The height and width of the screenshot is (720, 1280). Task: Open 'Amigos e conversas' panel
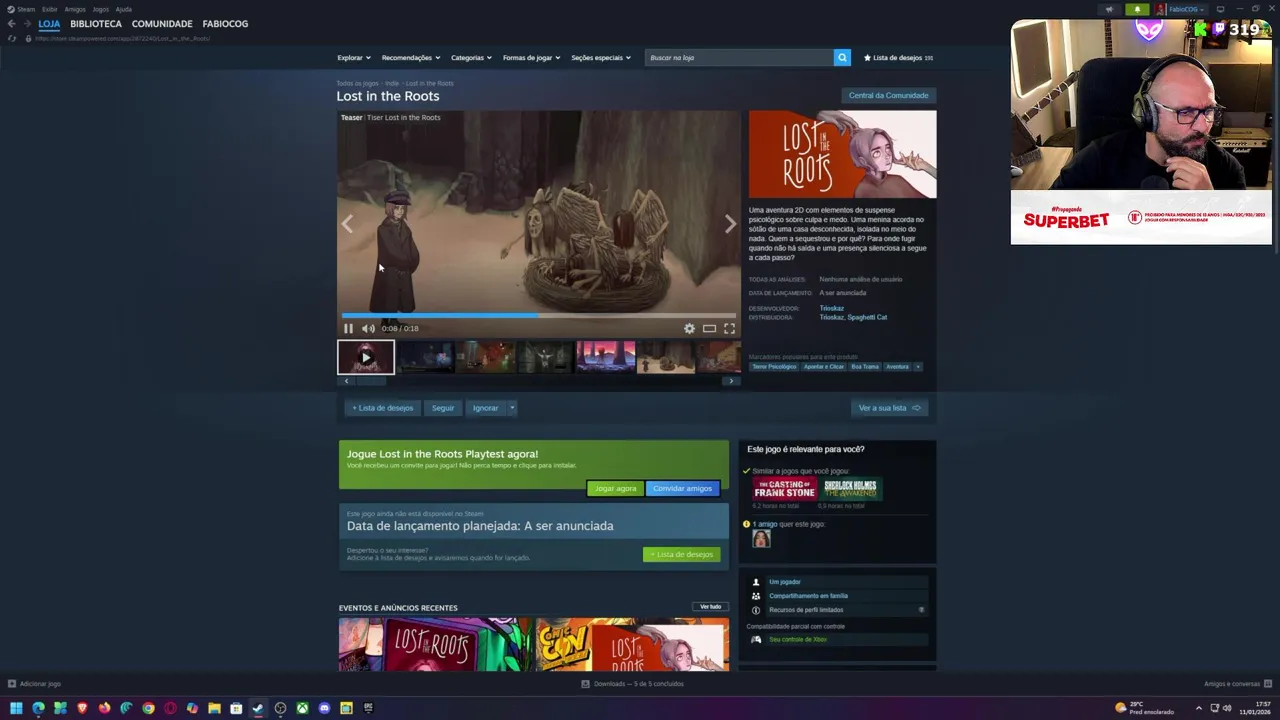(x=1237, y=684)
